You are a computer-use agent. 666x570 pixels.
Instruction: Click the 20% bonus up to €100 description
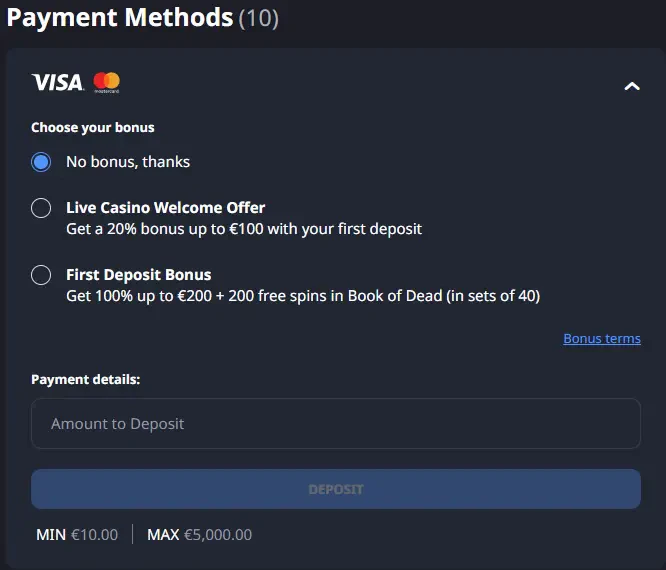click(244, 229)
